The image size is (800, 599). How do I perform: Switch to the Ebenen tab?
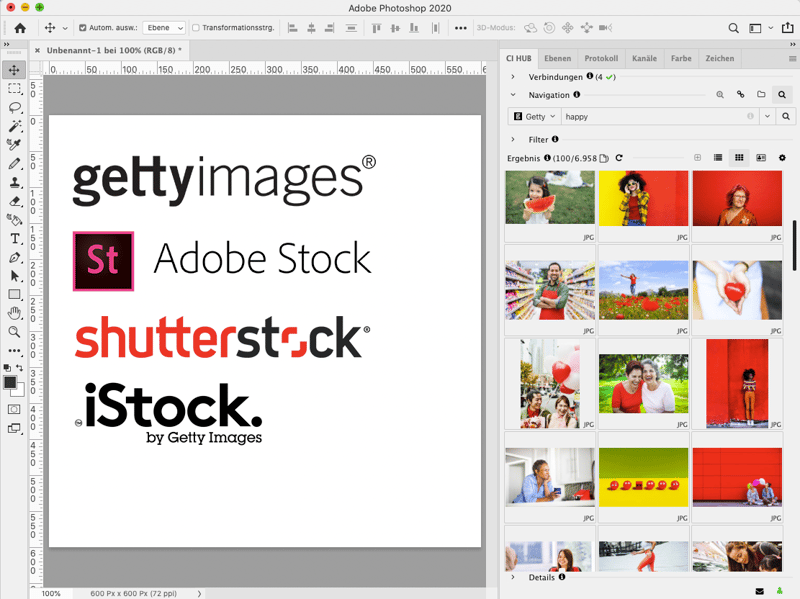click(x=557, y=58)
